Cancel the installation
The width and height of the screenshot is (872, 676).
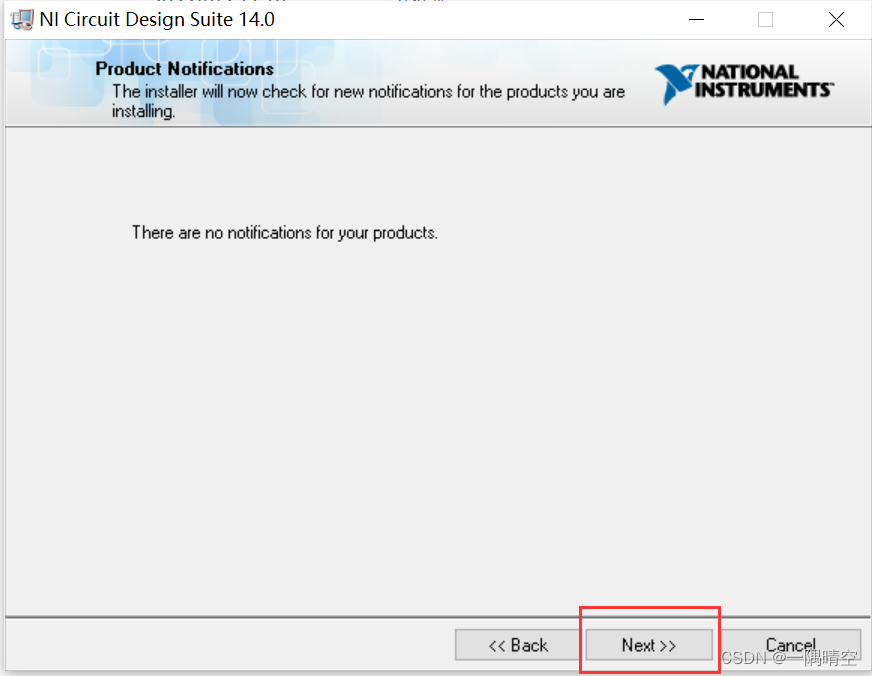click(x=790, y=645)
